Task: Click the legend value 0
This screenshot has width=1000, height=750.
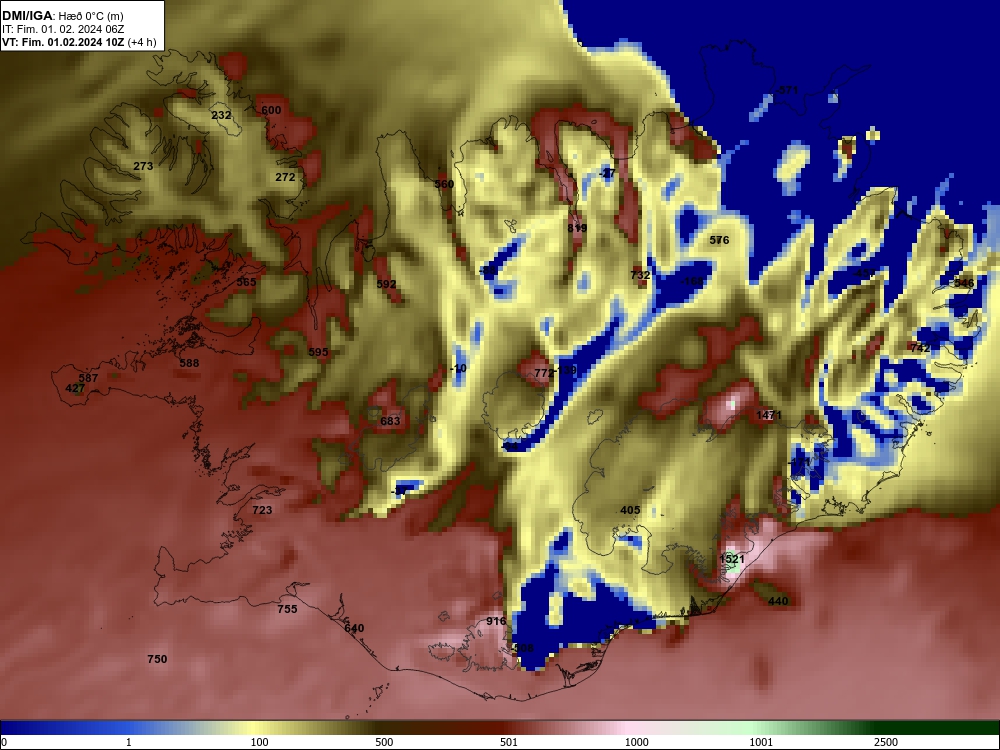Action: (x=4, y=742)
